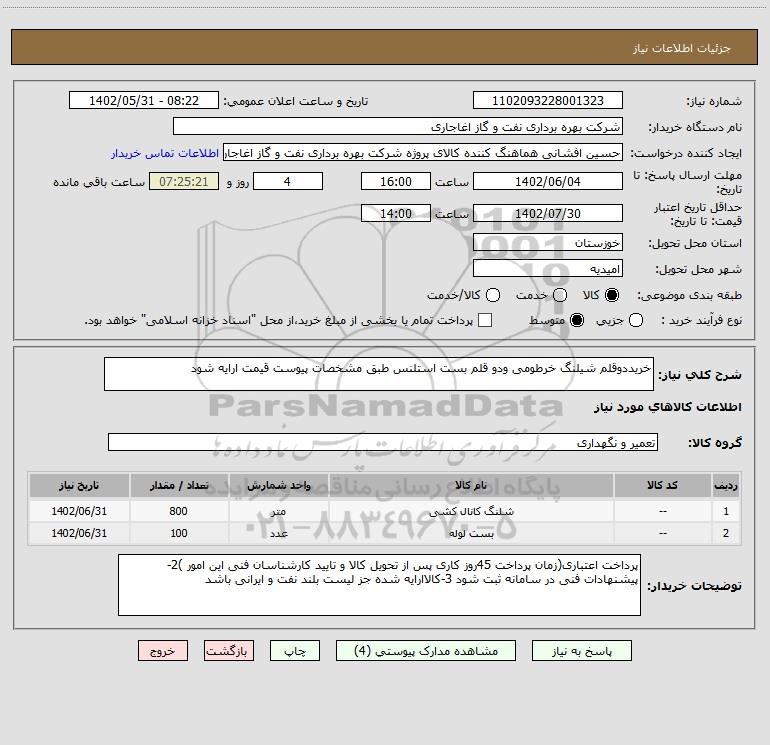
Task: Select the خدمت radio button
Action: [560, 295]
